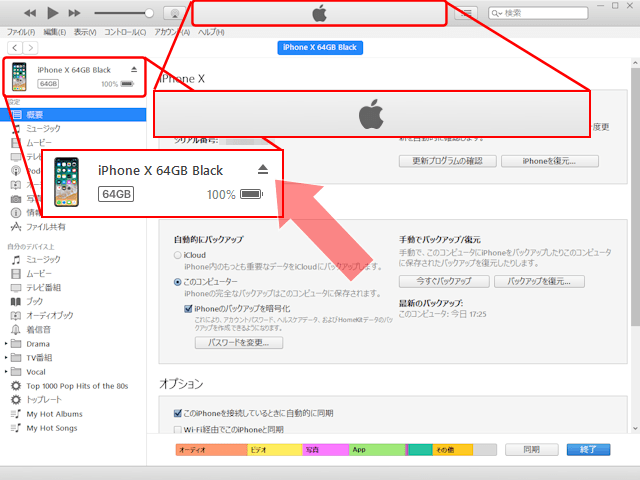Screen dimensions: 640x480
Task: Select the このコンピューター radio button
Action: coord(178,282)
